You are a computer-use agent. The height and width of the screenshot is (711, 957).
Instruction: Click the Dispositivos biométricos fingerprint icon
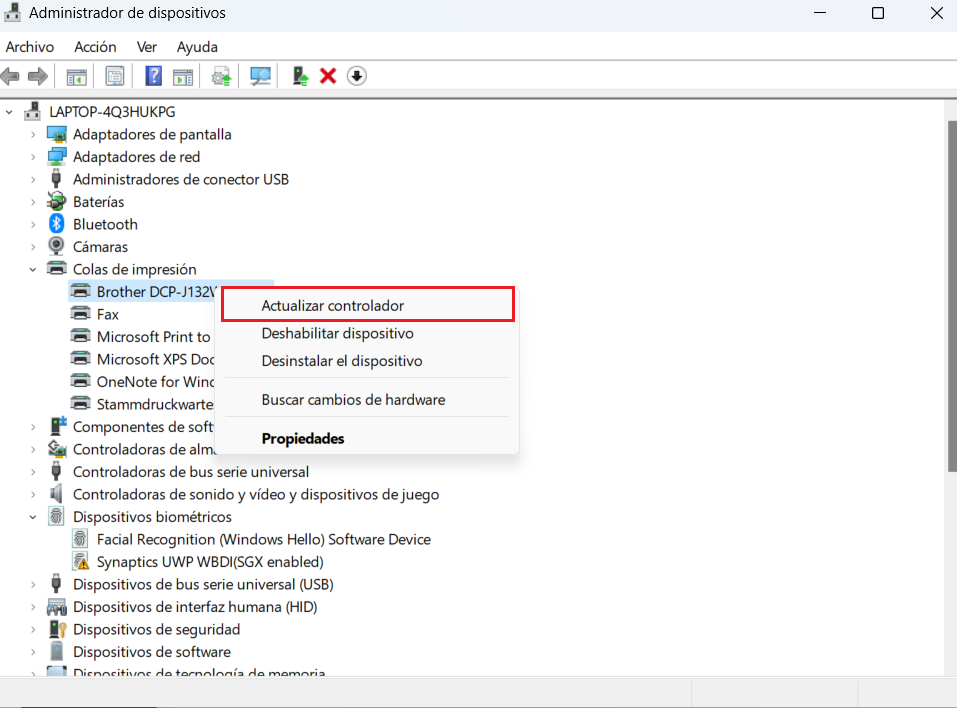[x=56, y=516]
